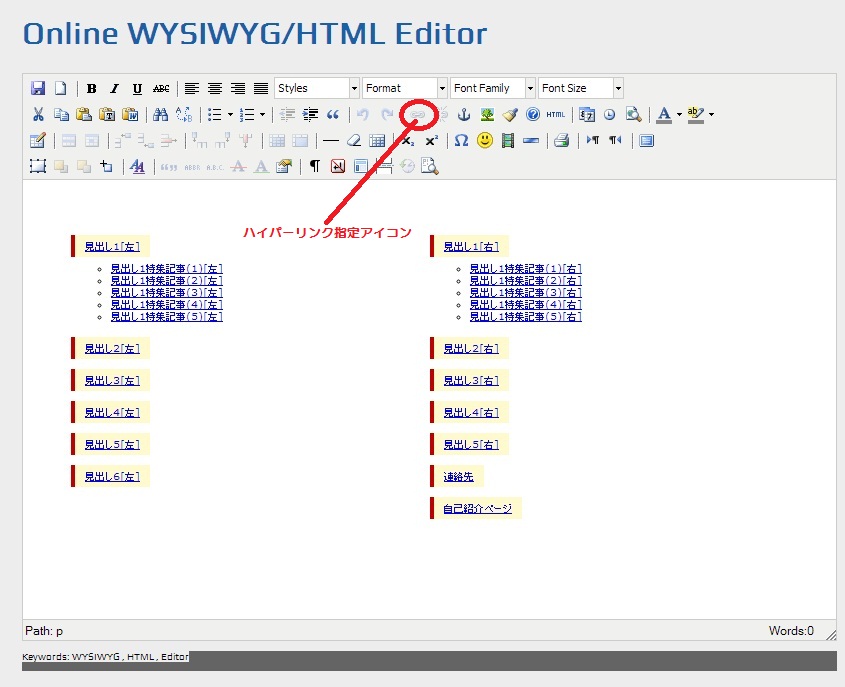Click the Cut scissors icon

[x=38, y=114]
